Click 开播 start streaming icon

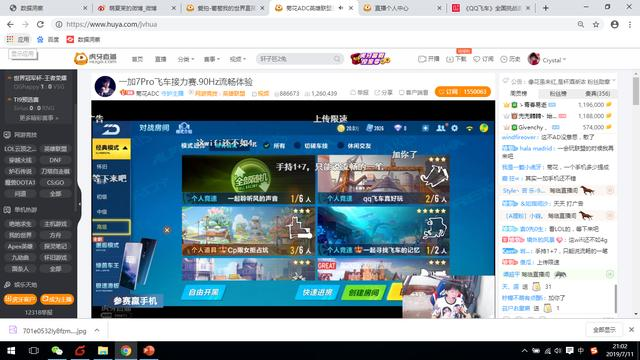422,59
